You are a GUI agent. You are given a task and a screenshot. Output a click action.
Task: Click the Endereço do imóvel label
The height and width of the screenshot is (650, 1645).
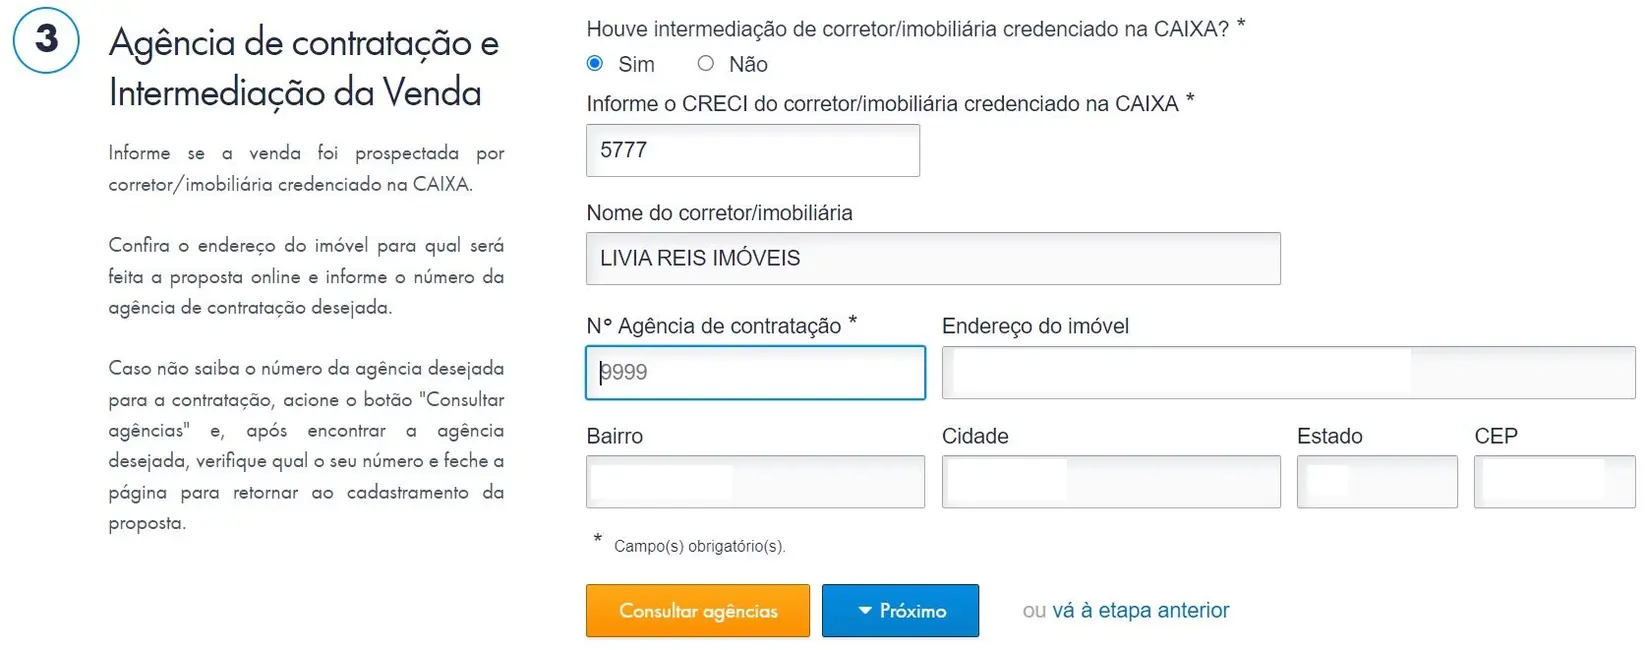click(1035, 325)
